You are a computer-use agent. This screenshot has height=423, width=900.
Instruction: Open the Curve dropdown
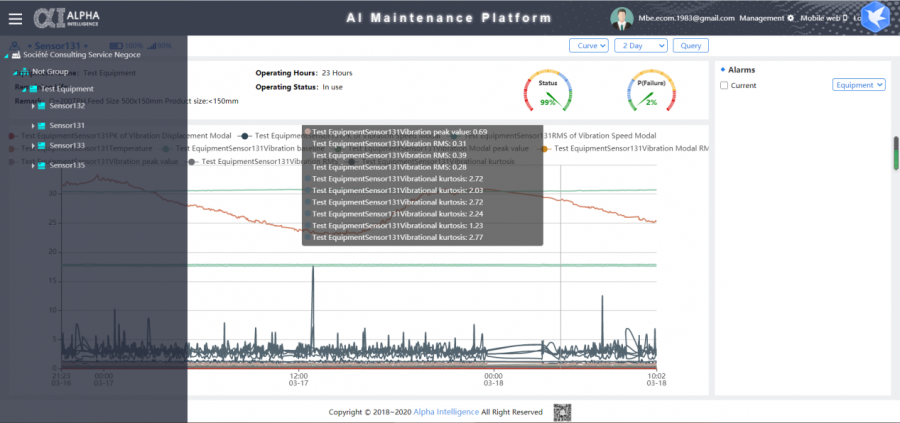click(x=589, y=45)
